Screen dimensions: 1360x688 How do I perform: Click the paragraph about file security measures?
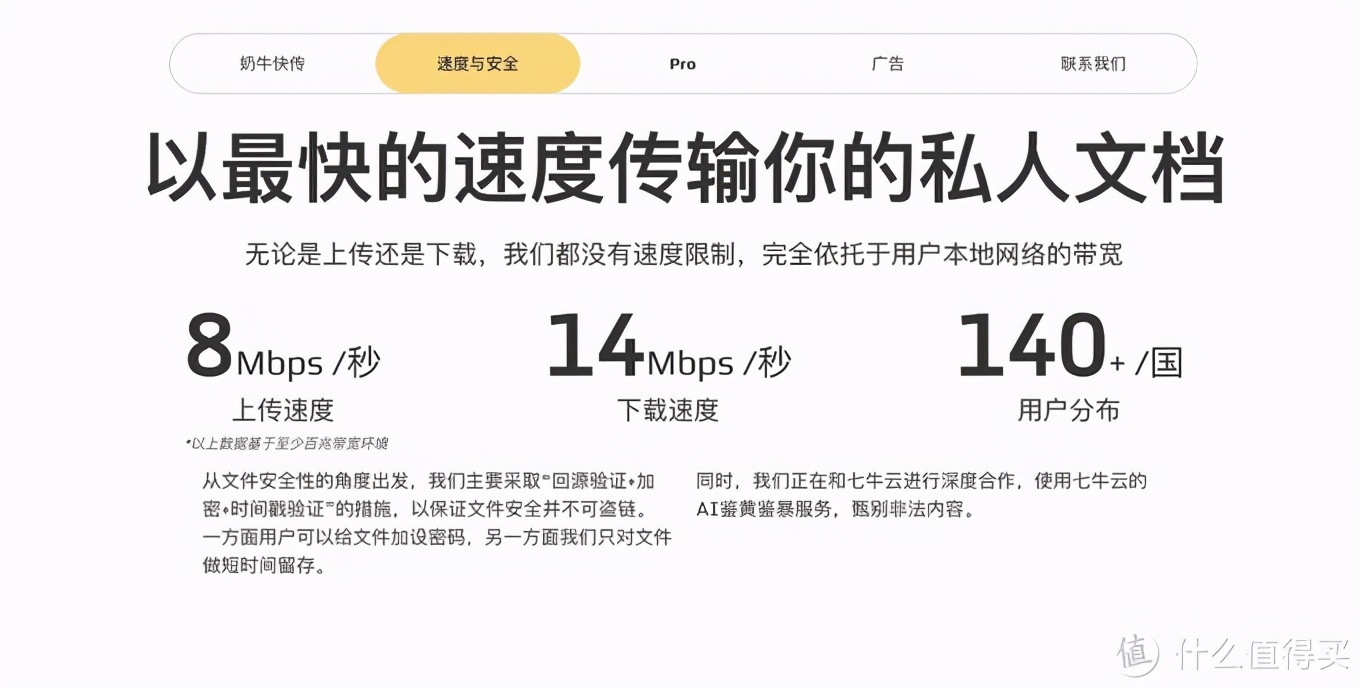click(x=435, y=520)
